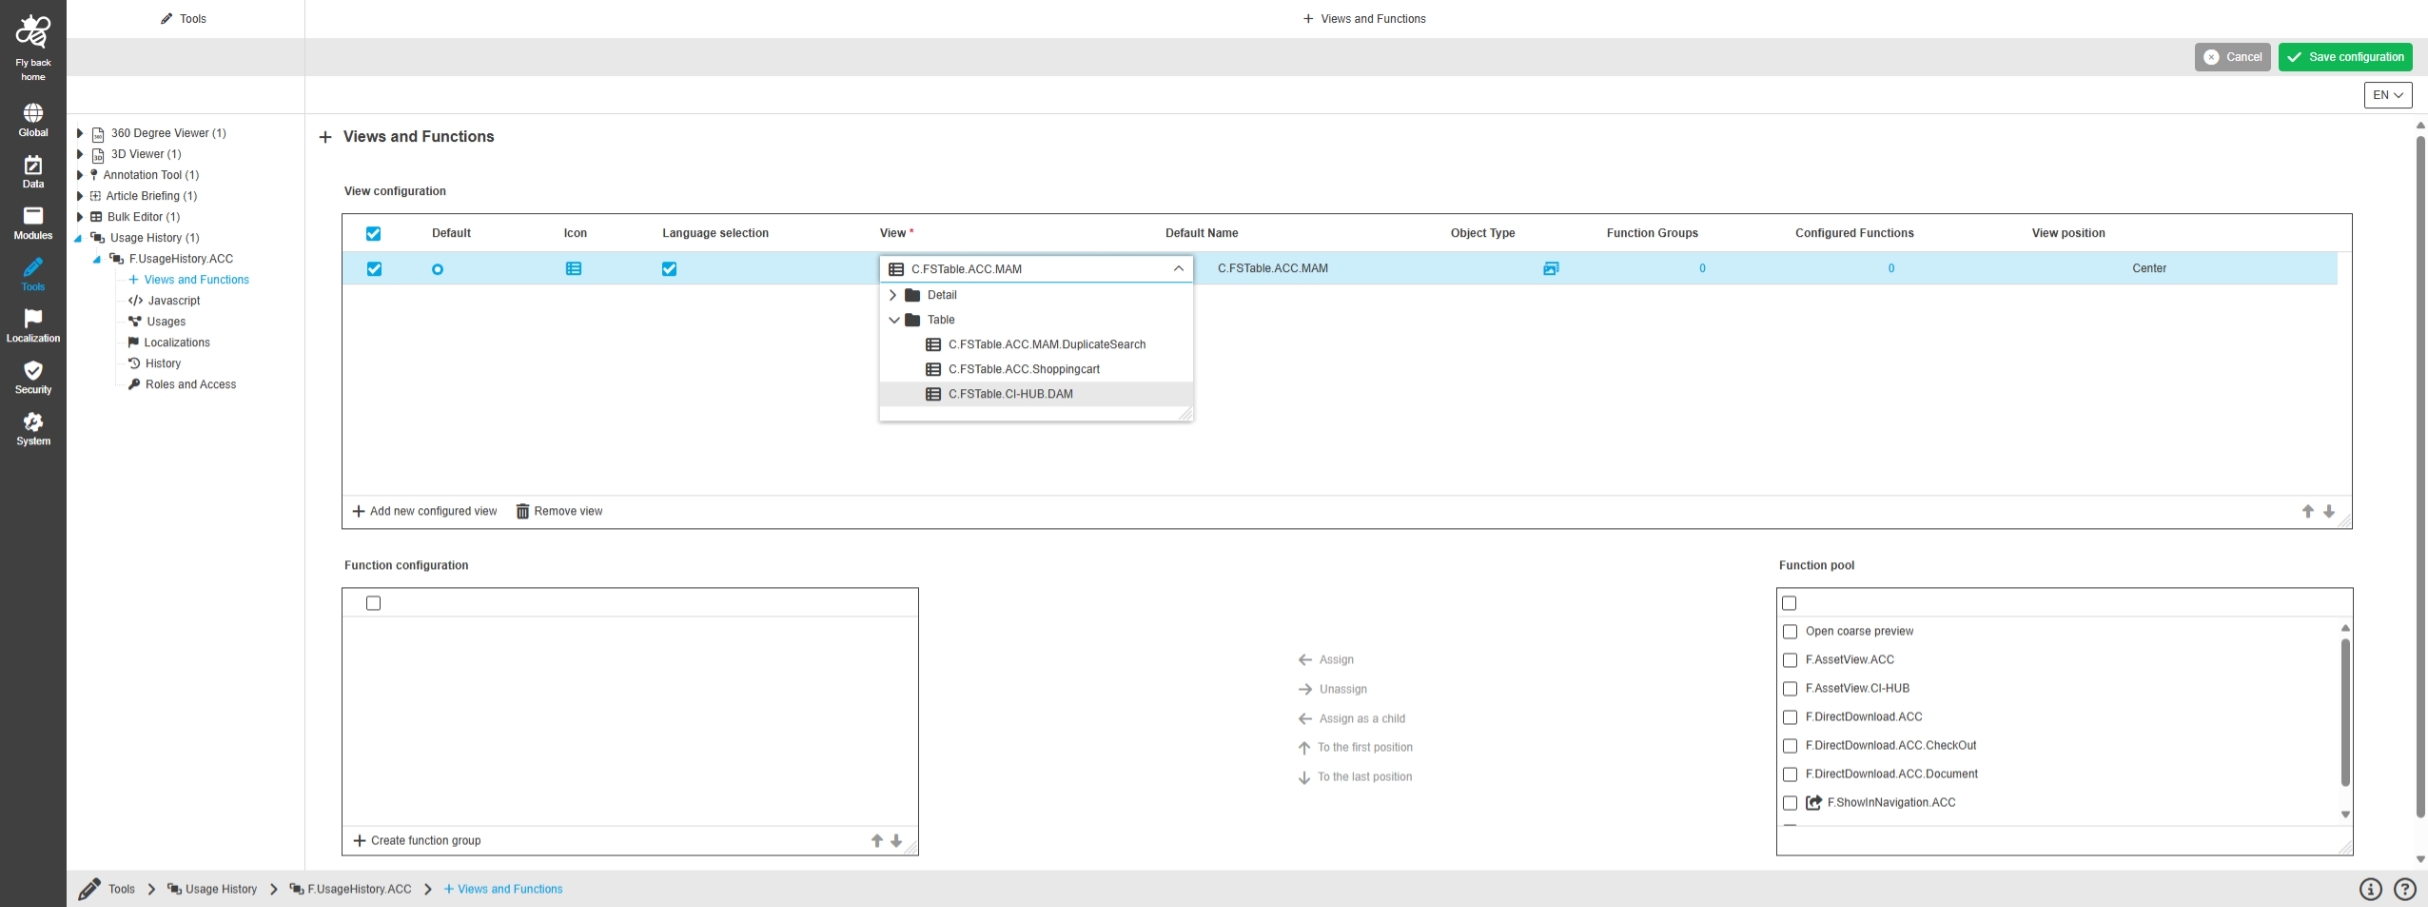Click the Save configuration button

pos(2345,57)
